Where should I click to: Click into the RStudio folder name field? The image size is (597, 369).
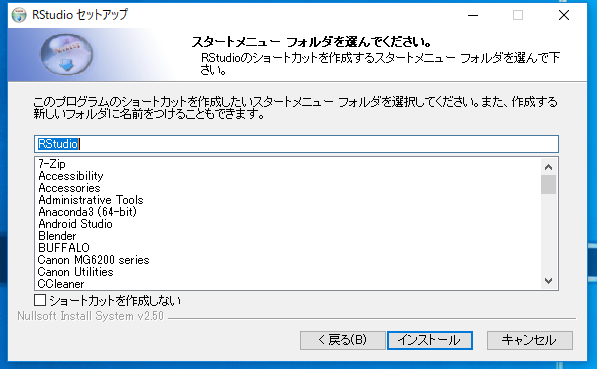click(296, 144)
